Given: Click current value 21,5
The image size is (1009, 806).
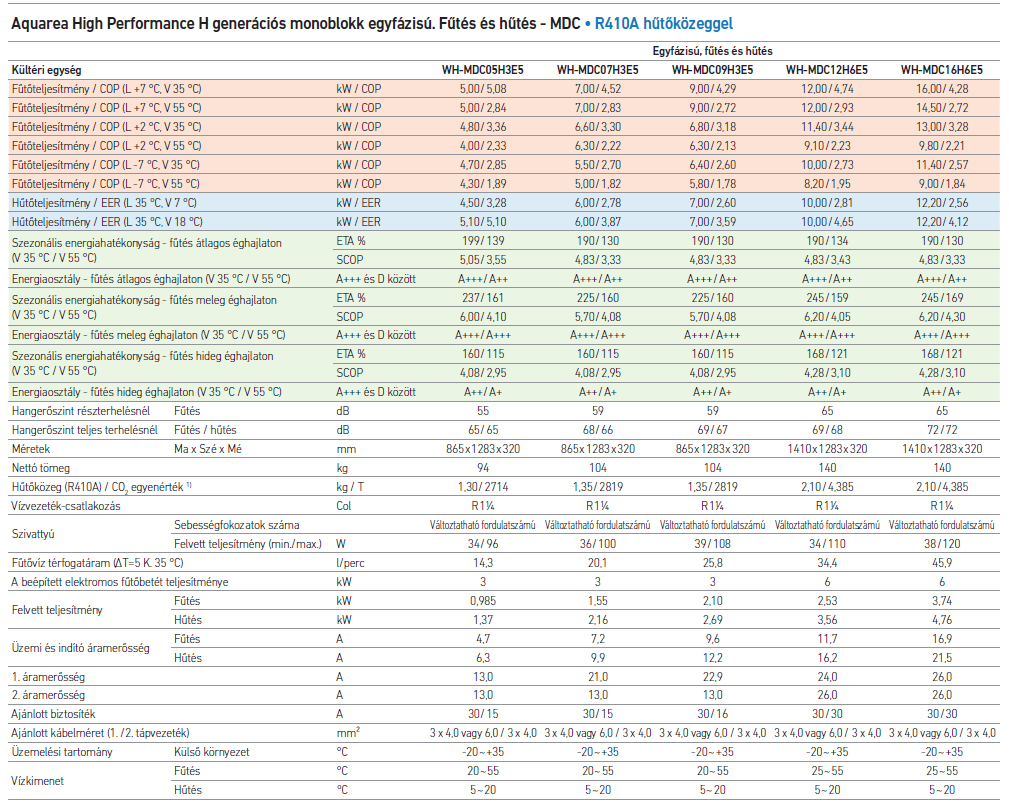Looking at the screenshot, I should pyautogui.click(x=942, y=658).
